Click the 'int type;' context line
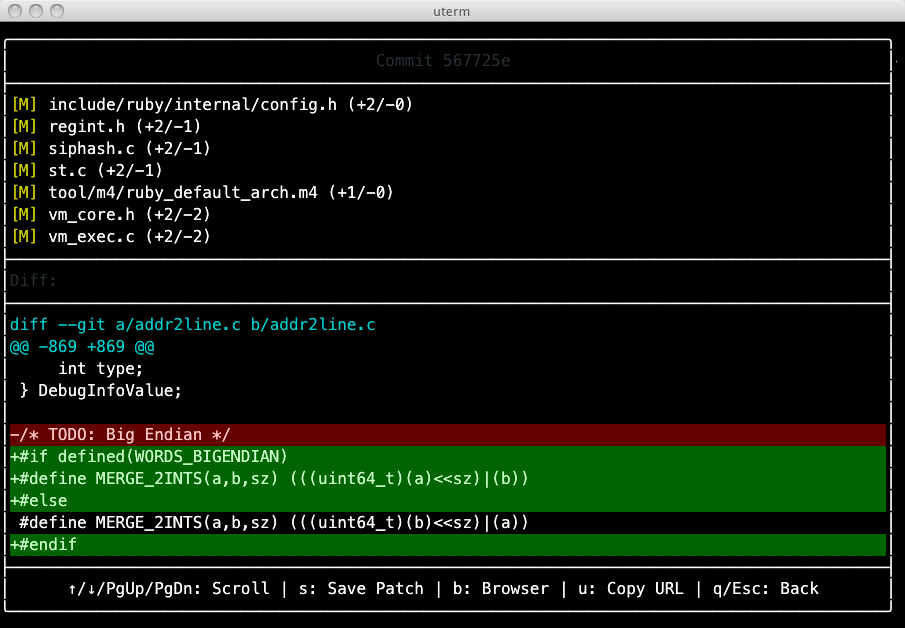Viewport: 905px width, 628px height. tap(100, 368)
